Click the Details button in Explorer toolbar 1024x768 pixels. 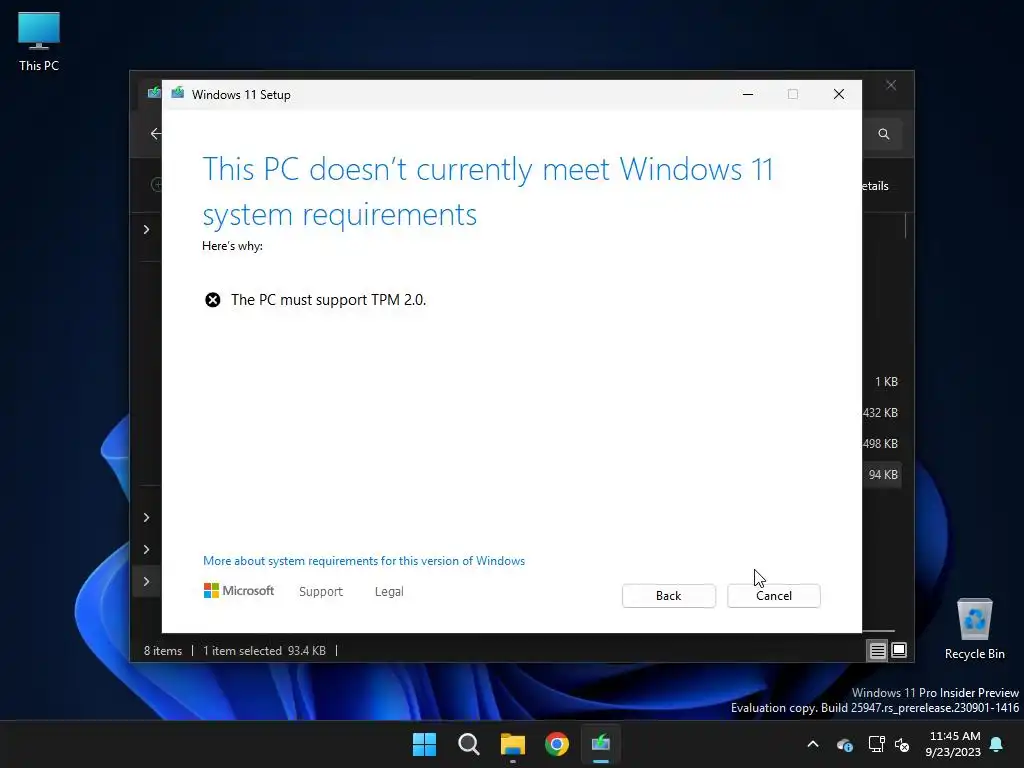pos(876,186)
